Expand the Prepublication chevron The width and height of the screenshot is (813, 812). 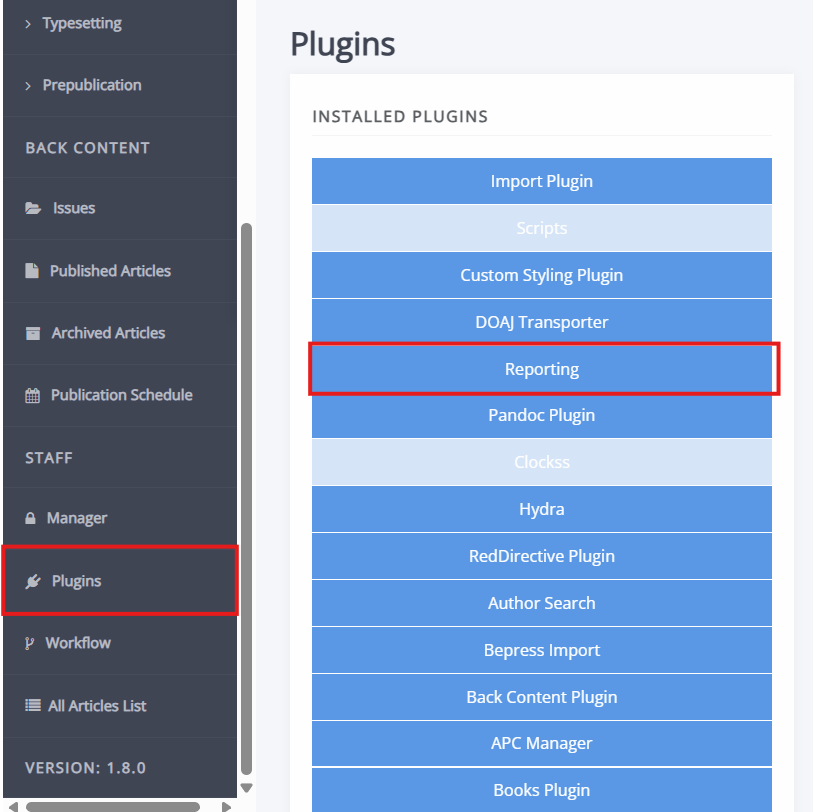pos(28,86)
